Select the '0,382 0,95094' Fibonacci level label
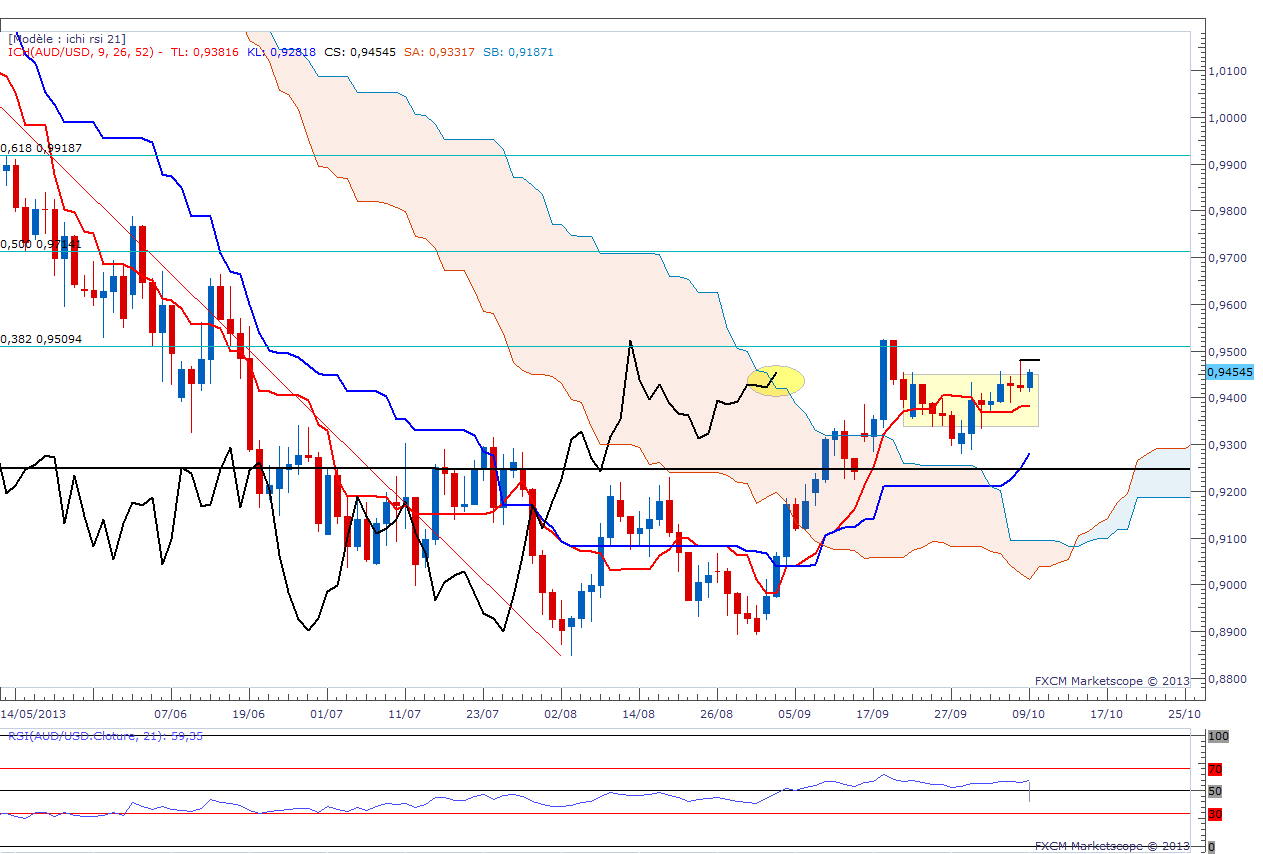 click(x=42, y=339)
